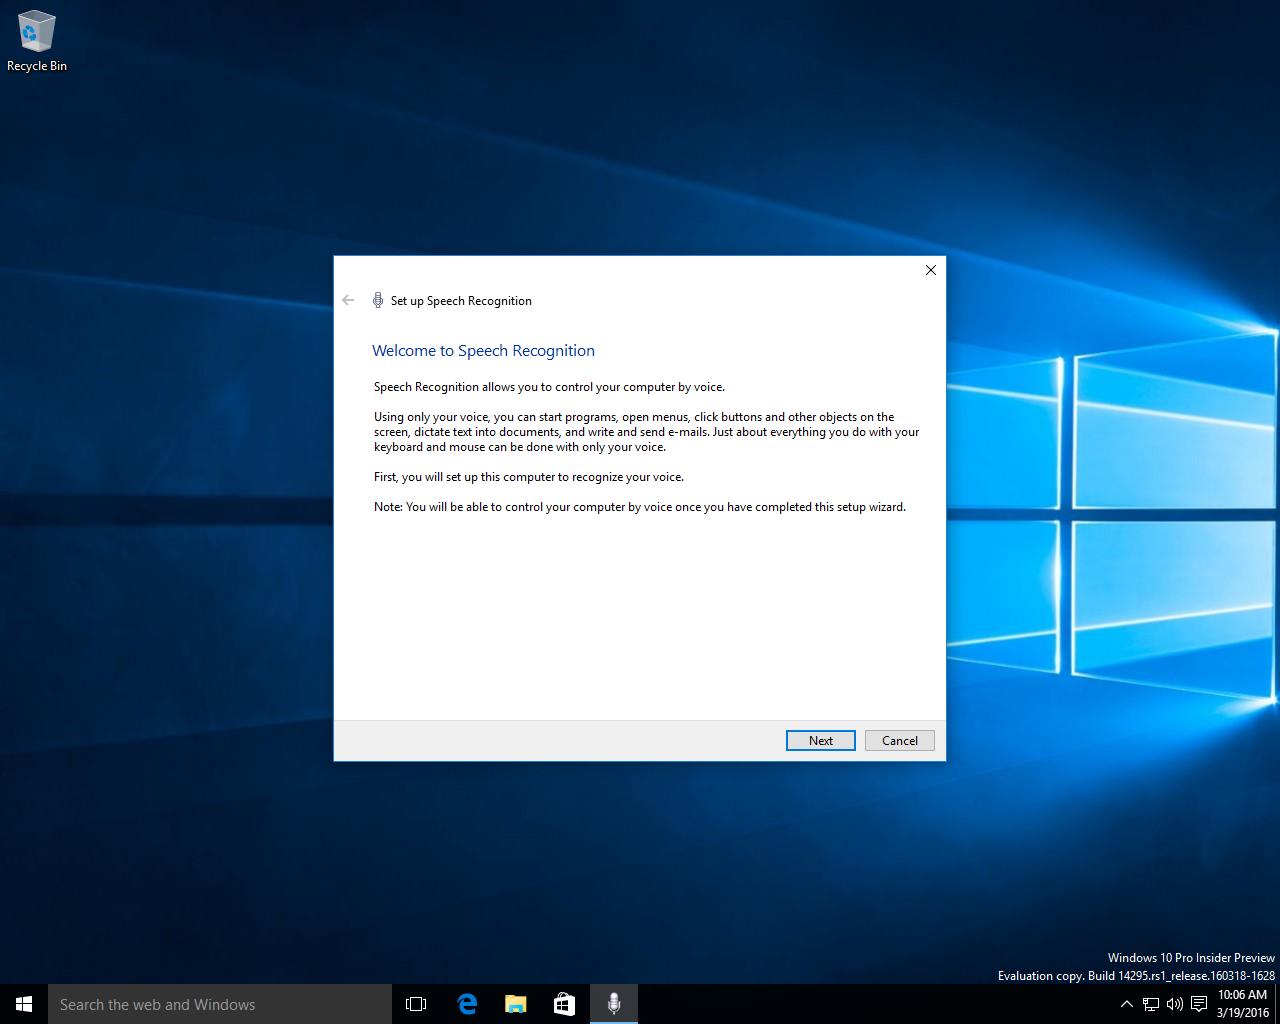This screenshot has width=1280, height=1024.
Task: Open File Explorer from the taskbar
Action: [x=515, y=1004]
